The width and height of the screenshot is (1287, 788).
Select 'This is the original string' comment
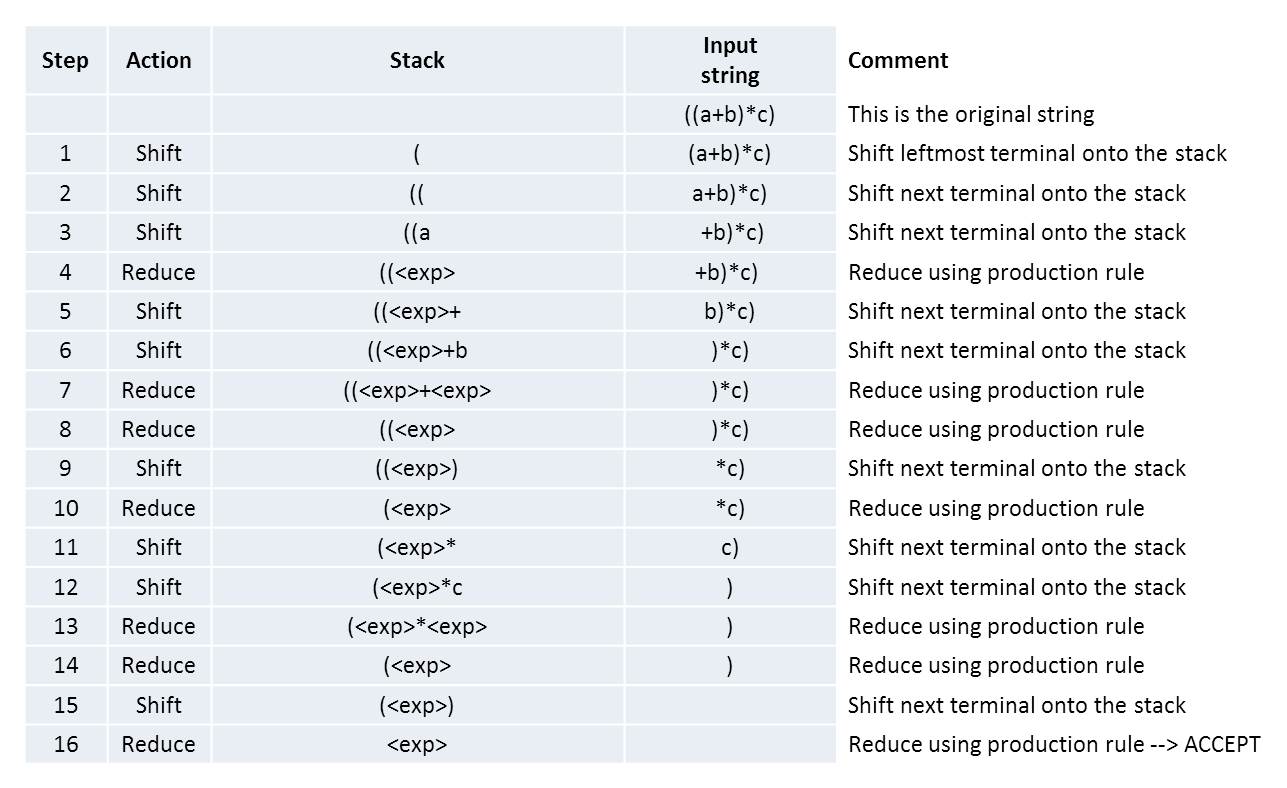[x=971, y=114]
